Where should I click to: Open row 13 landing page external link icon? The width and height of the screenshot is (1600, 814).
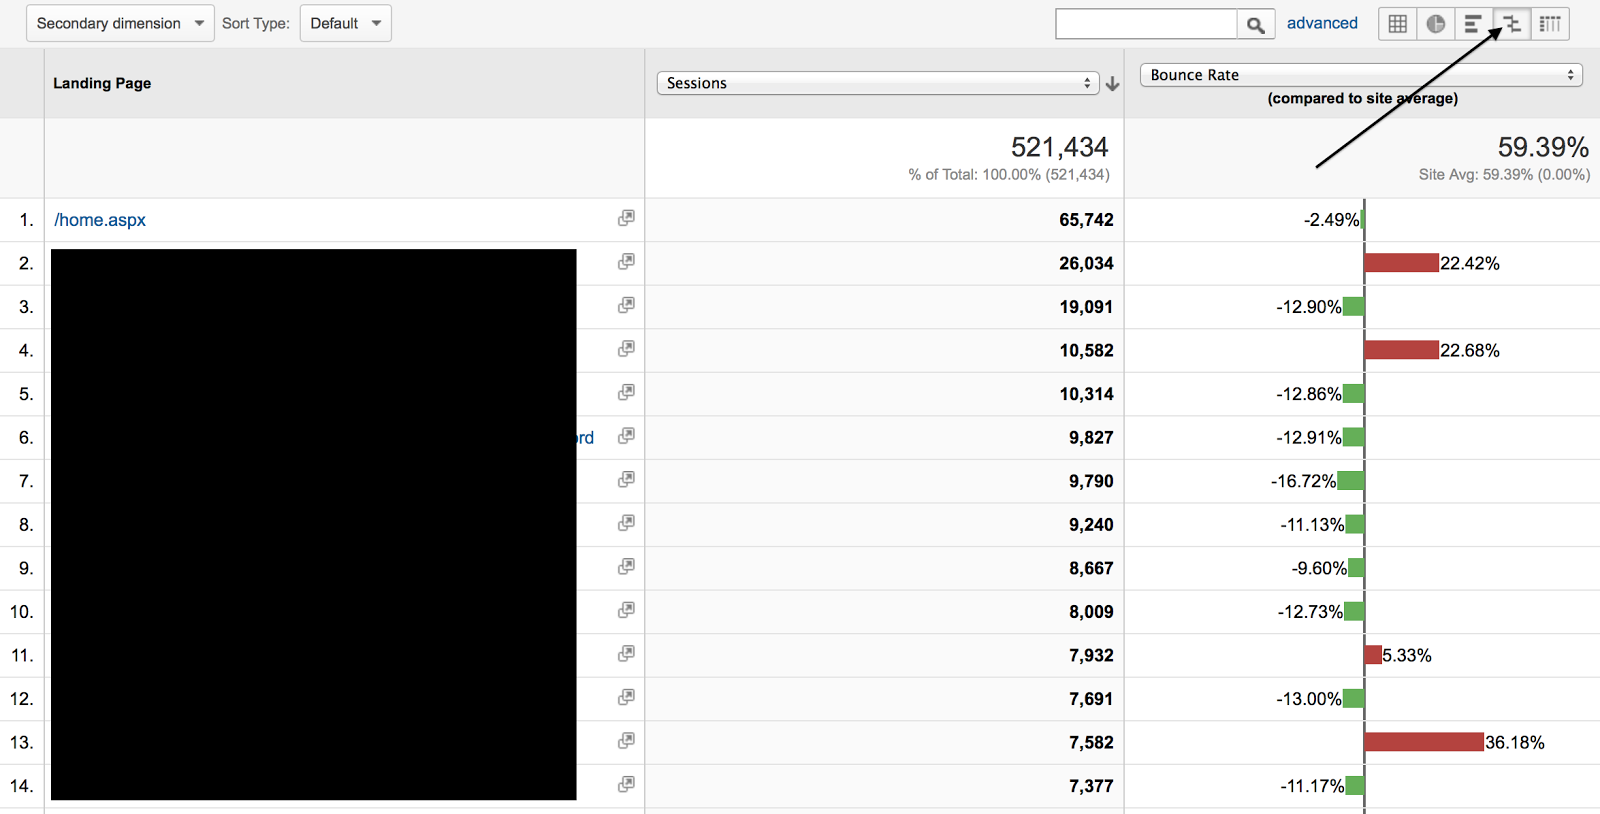(626, 741)
